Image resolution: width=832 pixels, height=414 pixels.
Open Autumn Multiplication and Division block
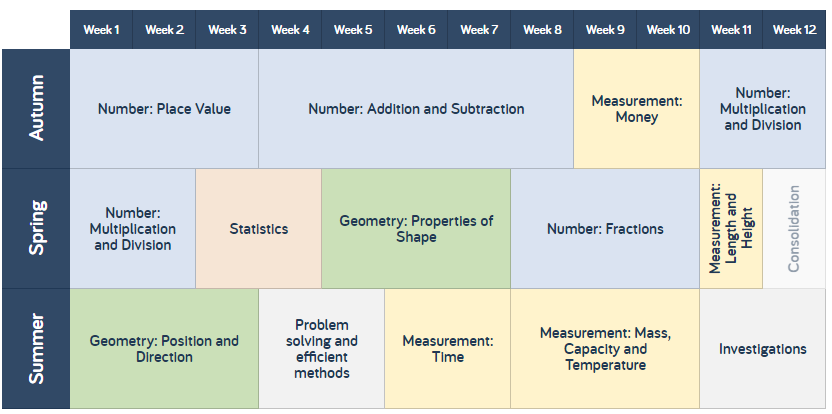[763, 109]
